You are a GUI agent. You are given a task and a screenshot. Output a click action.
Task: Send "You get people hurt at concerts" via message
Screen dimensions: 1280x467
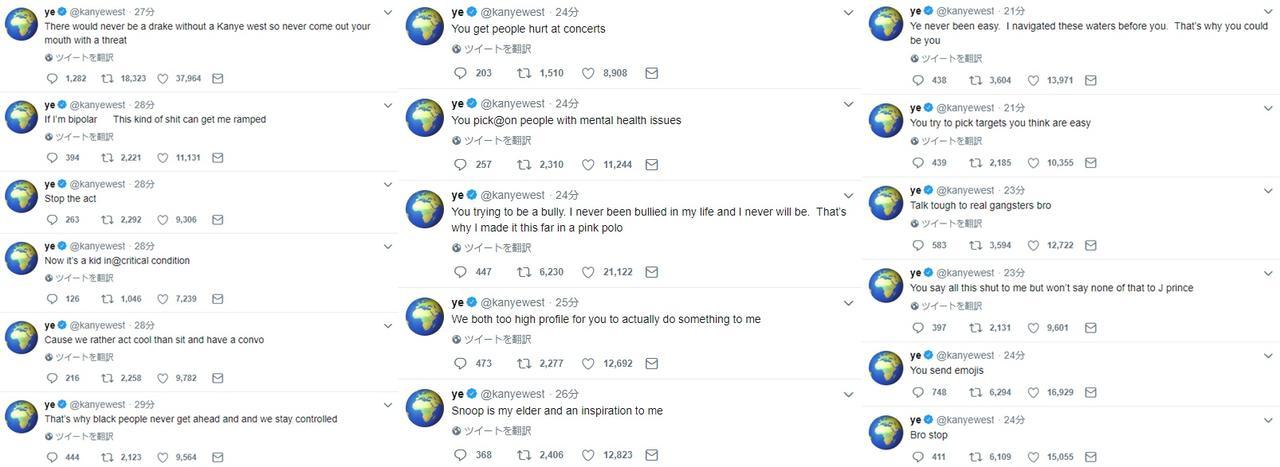click(x=651, y=73)
